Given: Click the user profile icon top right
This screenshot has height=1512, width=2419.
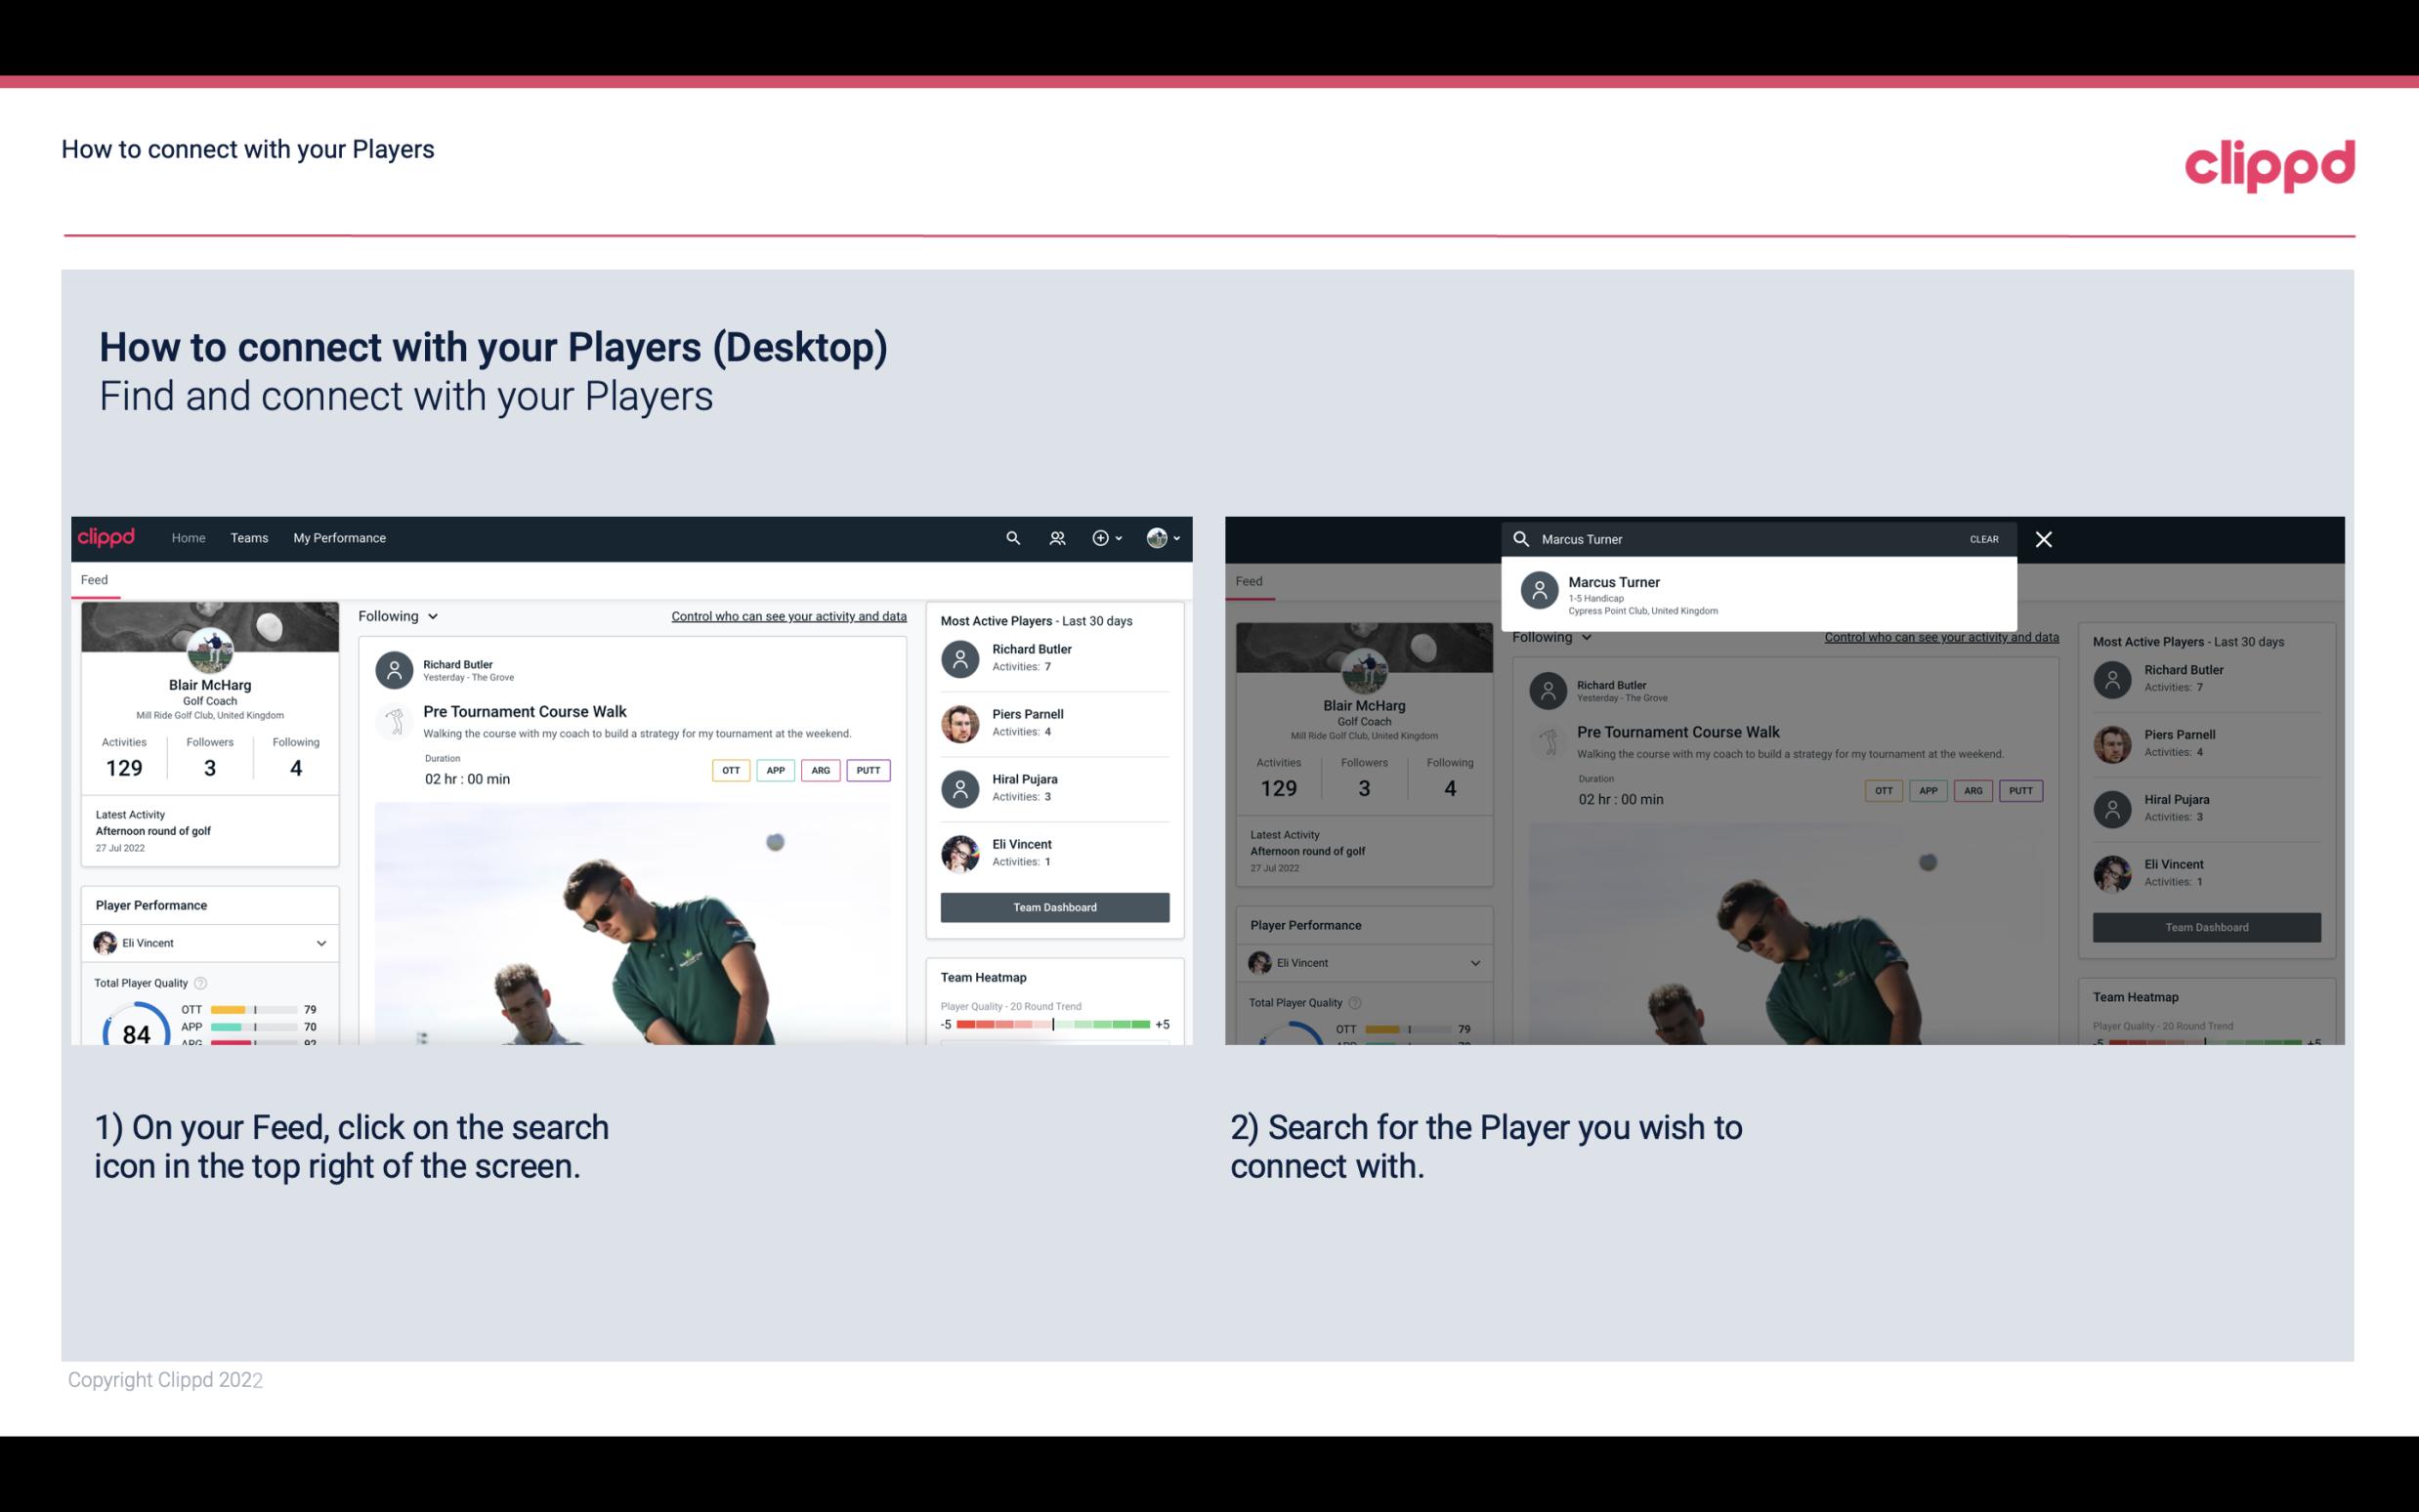Looking at the screenshot, I should click(1157, 538).
